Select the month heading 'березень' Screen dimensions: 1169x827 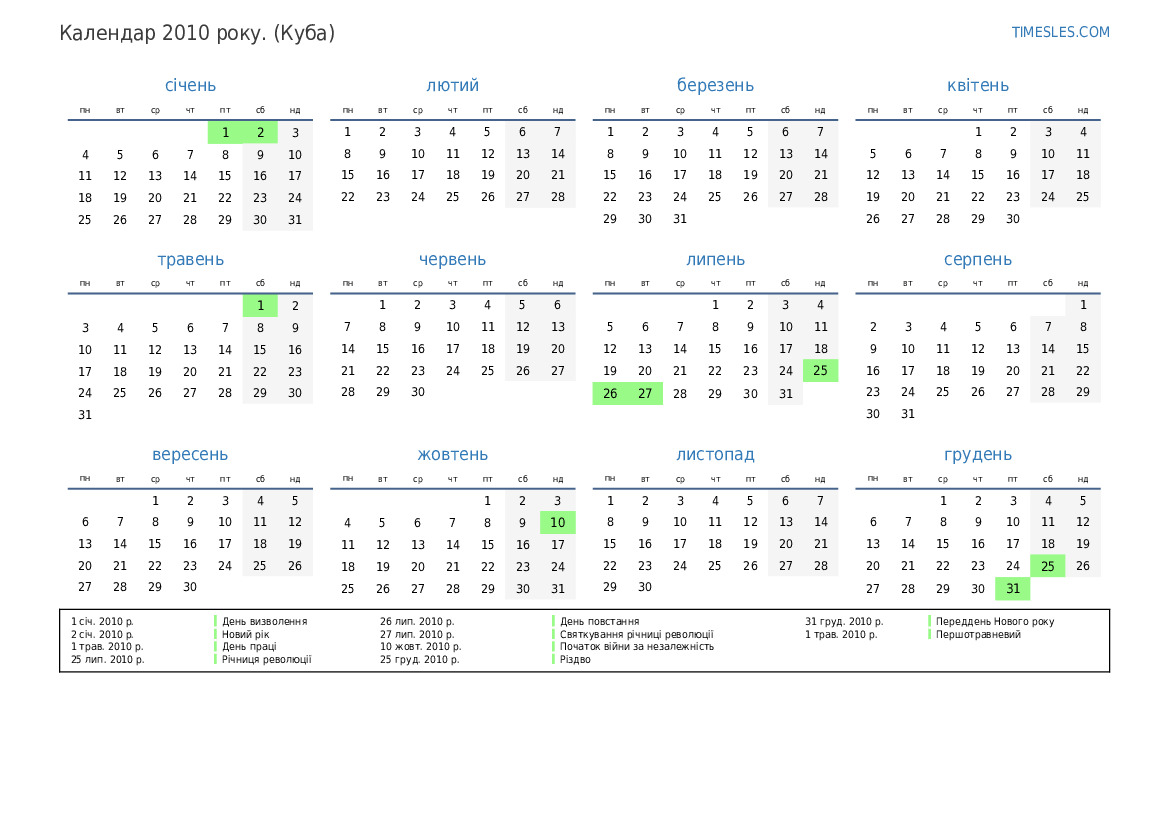[715, 85]
